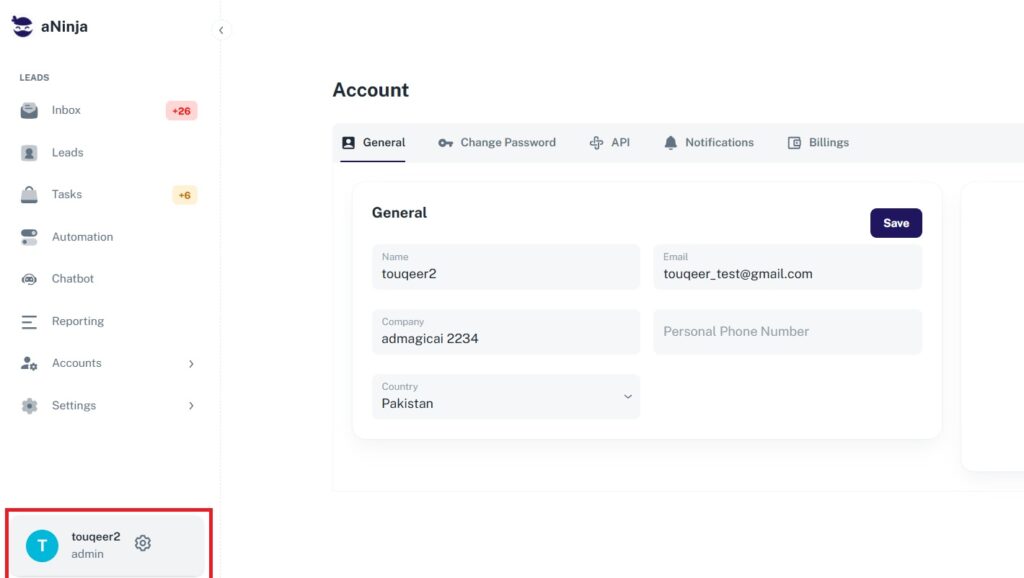
Task: Open Tasks from sidebar bag icon
Action: (x=30, y=195)
